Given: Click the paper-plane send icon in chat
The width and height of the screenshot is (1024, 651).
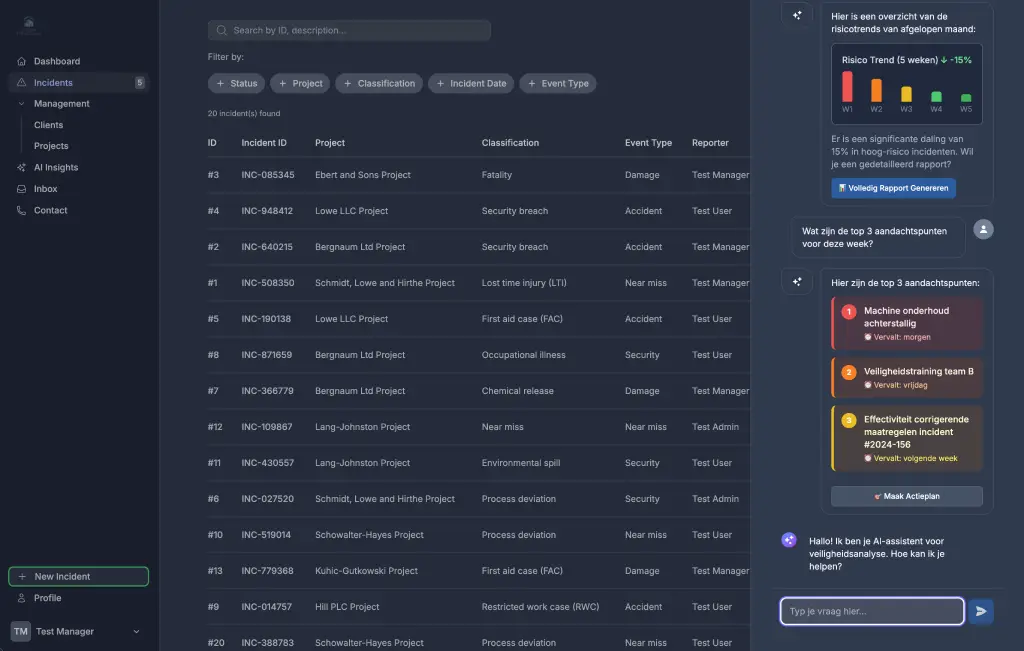Looking at the screenshot, I should coord(981,611).
